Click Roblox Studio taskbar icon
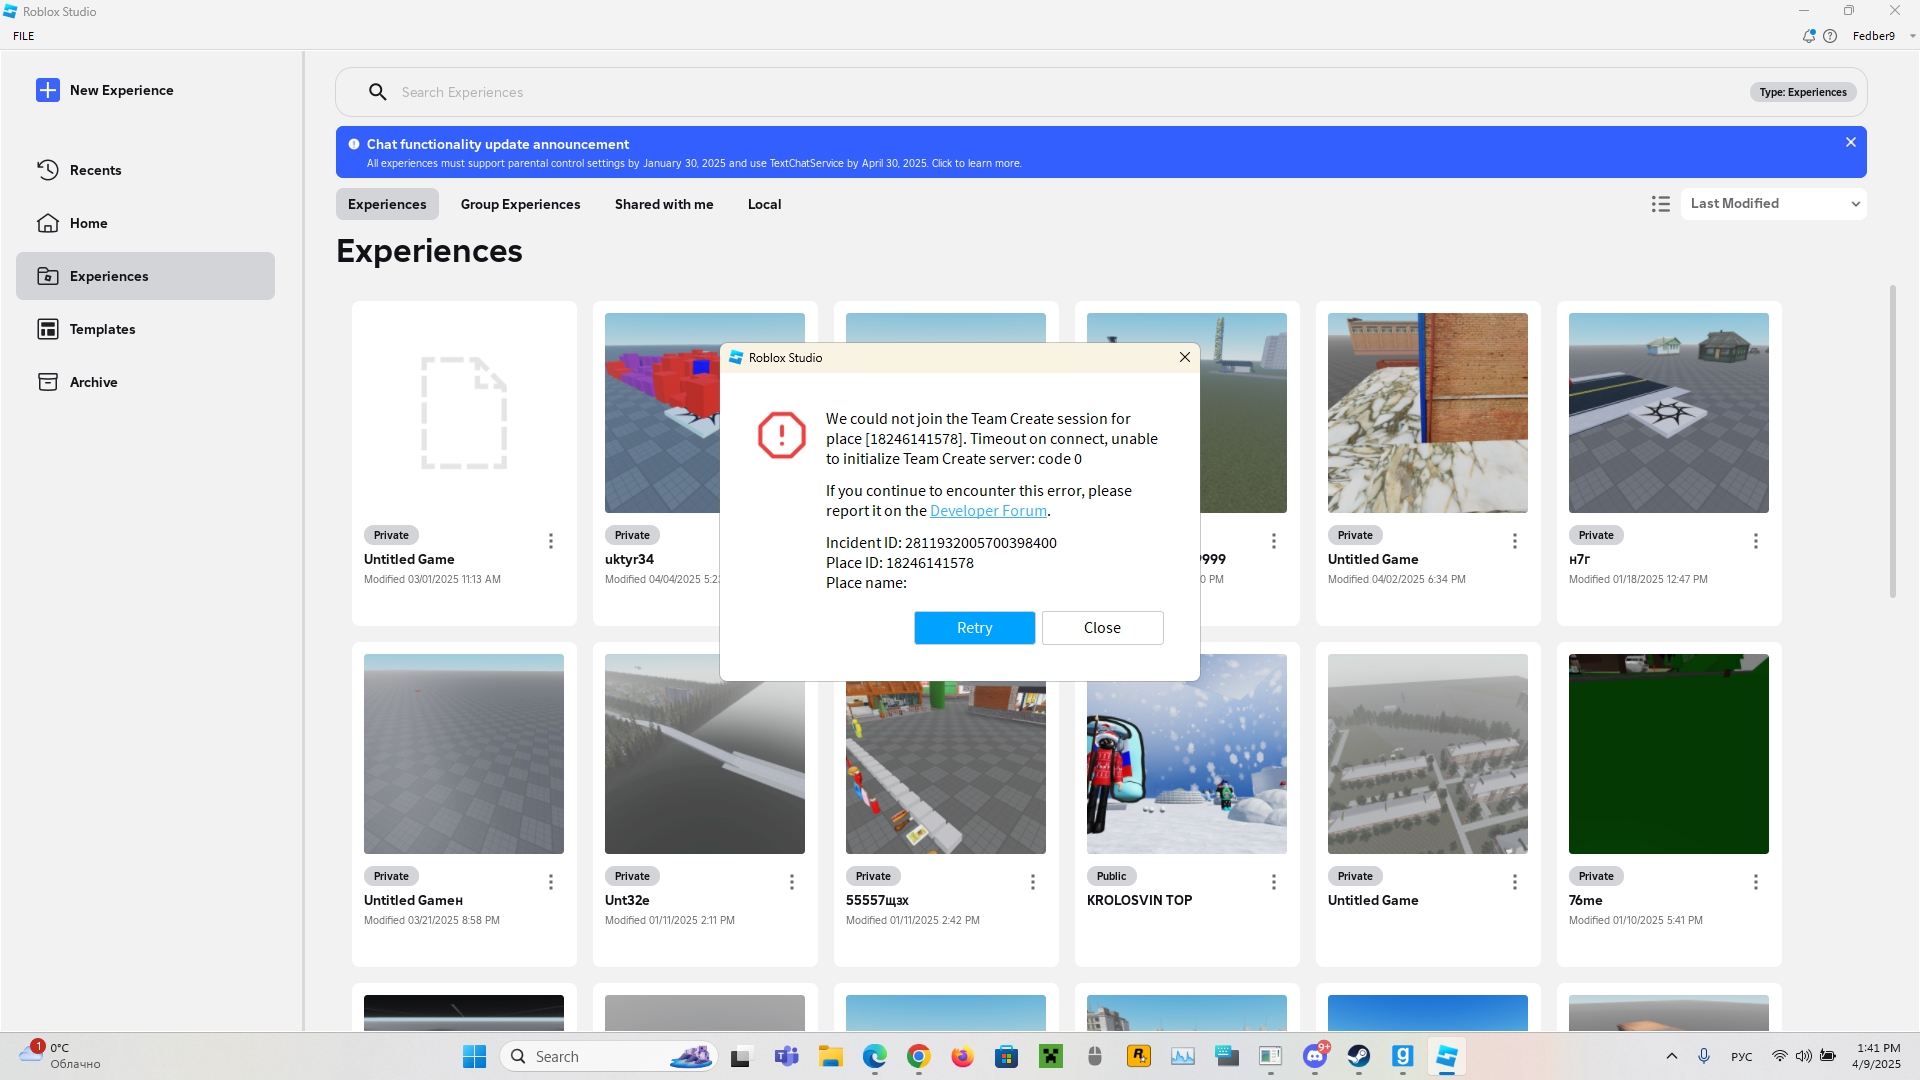Viewport: 1920px width, 1080px height. [1447, 1056]
